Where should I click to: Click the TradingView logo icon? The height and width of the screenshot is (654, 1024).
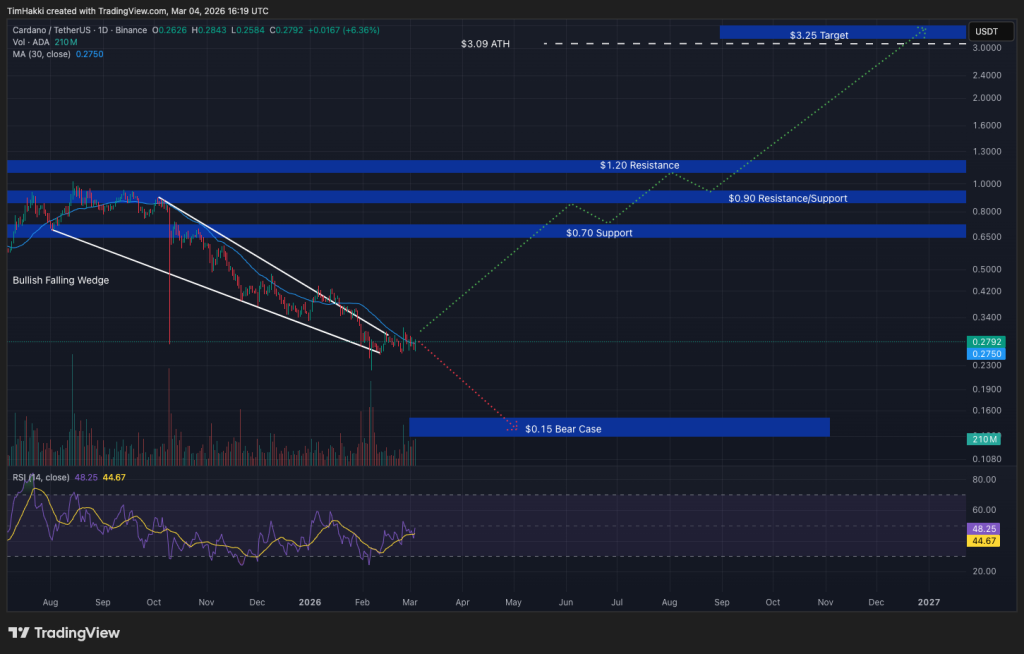(x=18, y=633)
